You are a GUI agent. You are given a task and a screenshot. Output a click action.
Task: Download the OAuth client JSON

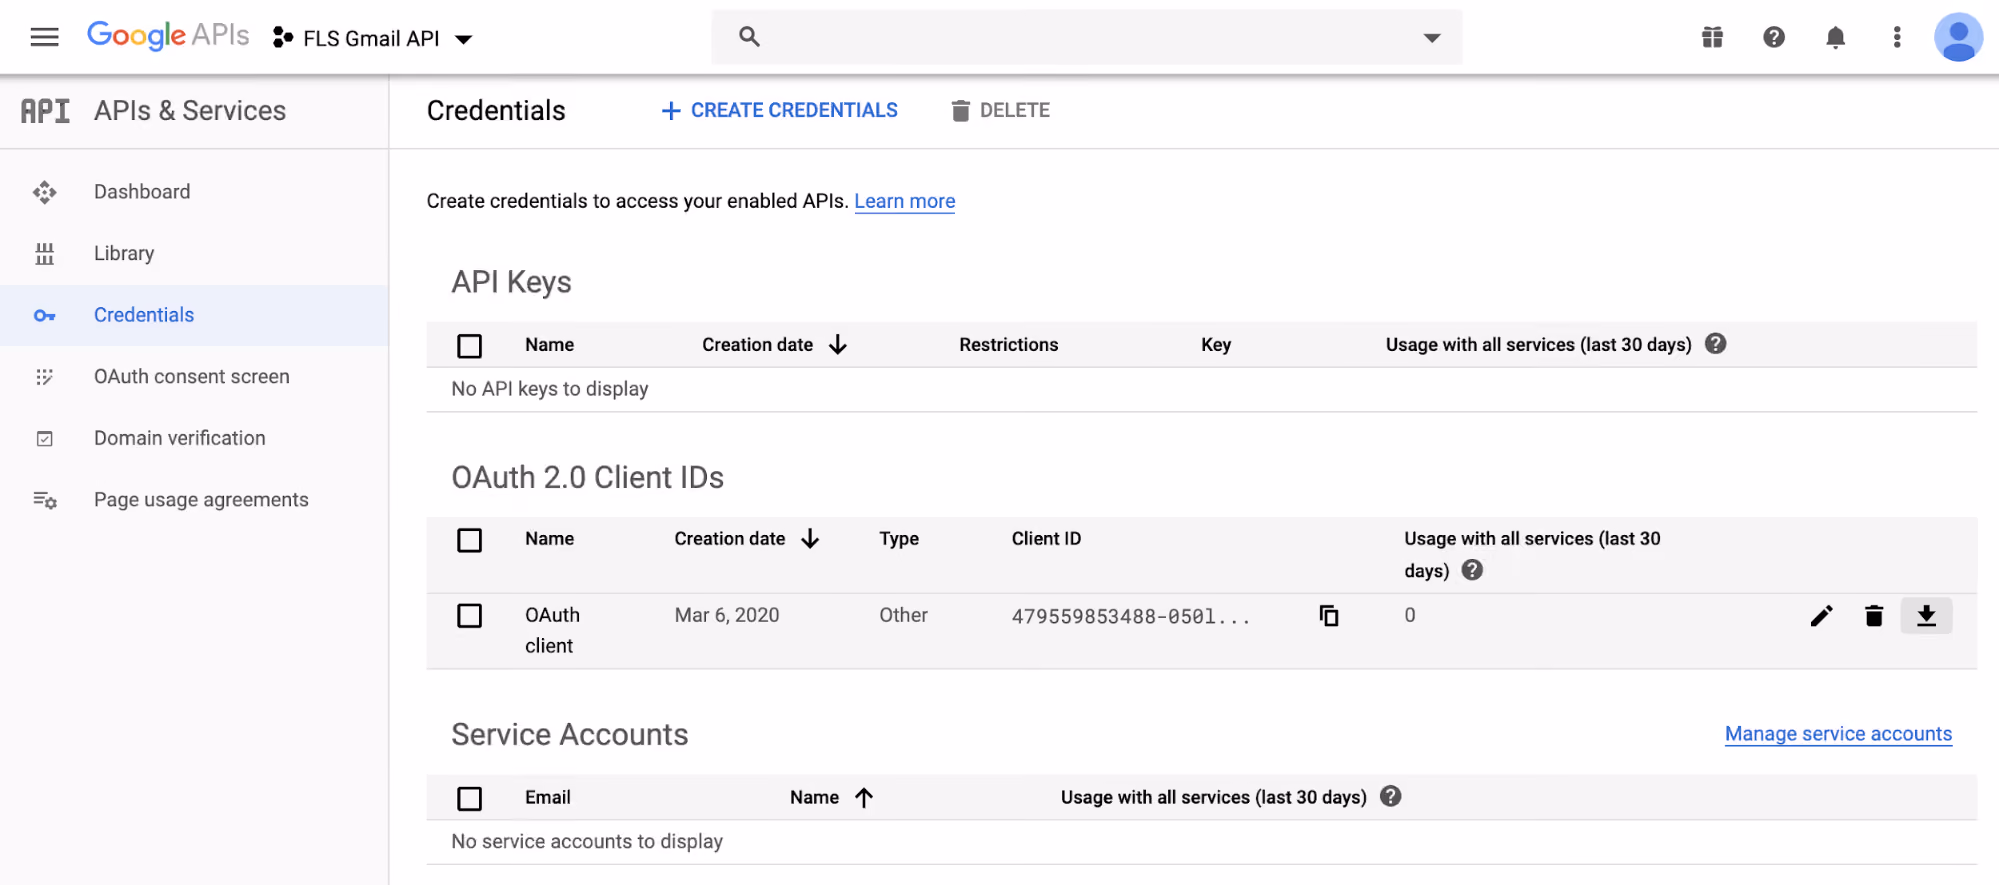coord(1926,616)
